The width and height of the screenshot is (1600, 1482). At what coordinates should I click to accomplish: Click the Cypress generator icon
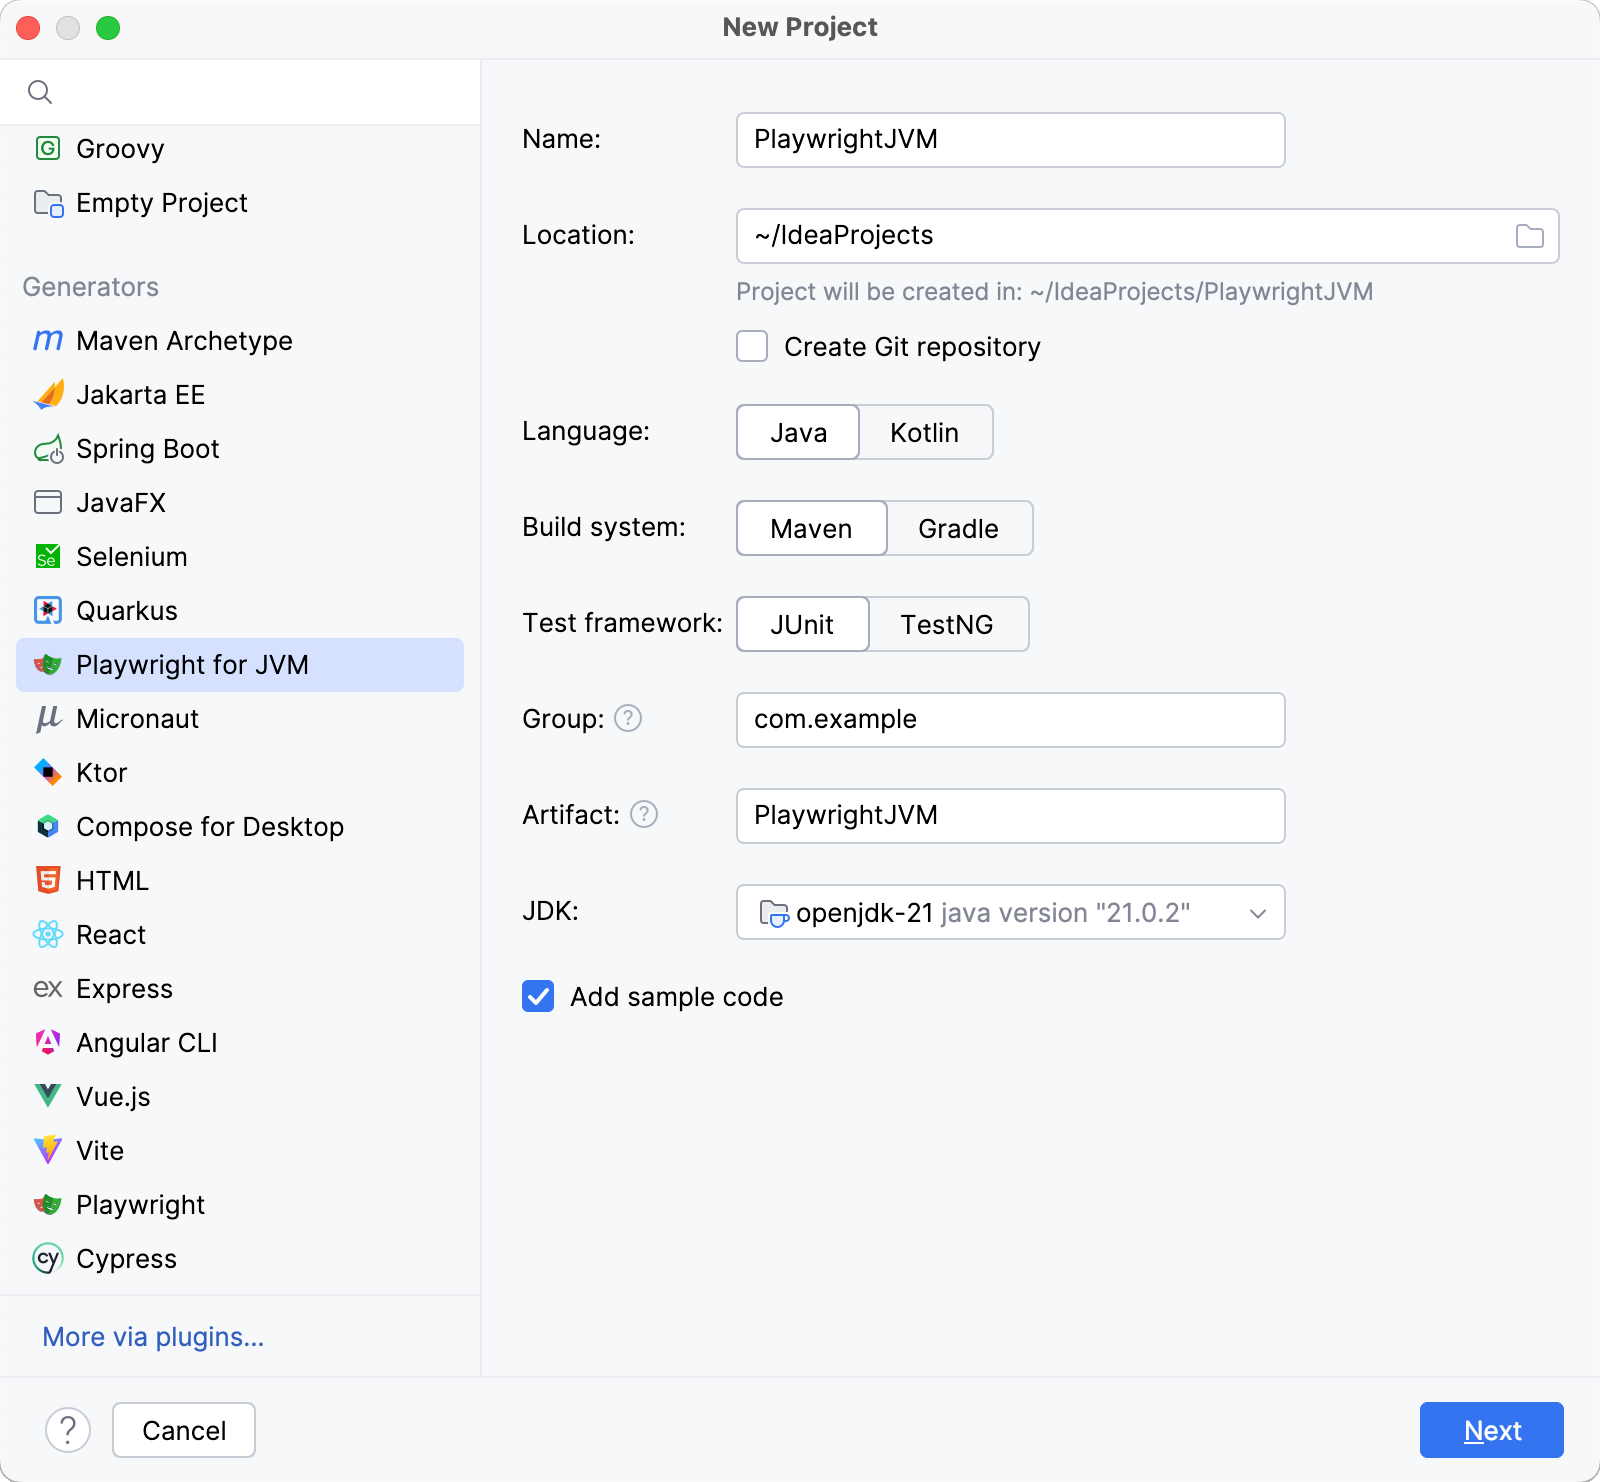coord(47,1259)
